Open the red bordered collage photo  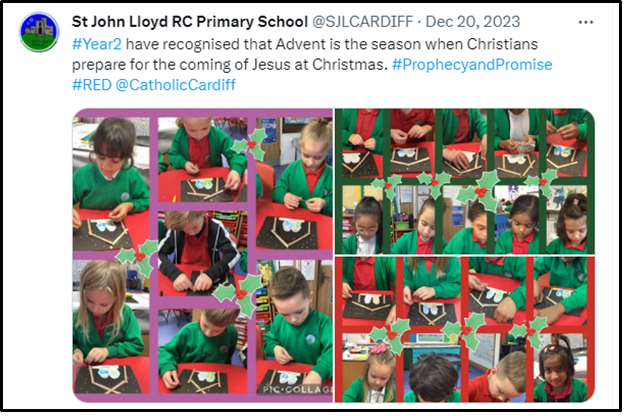pos(465,329)
